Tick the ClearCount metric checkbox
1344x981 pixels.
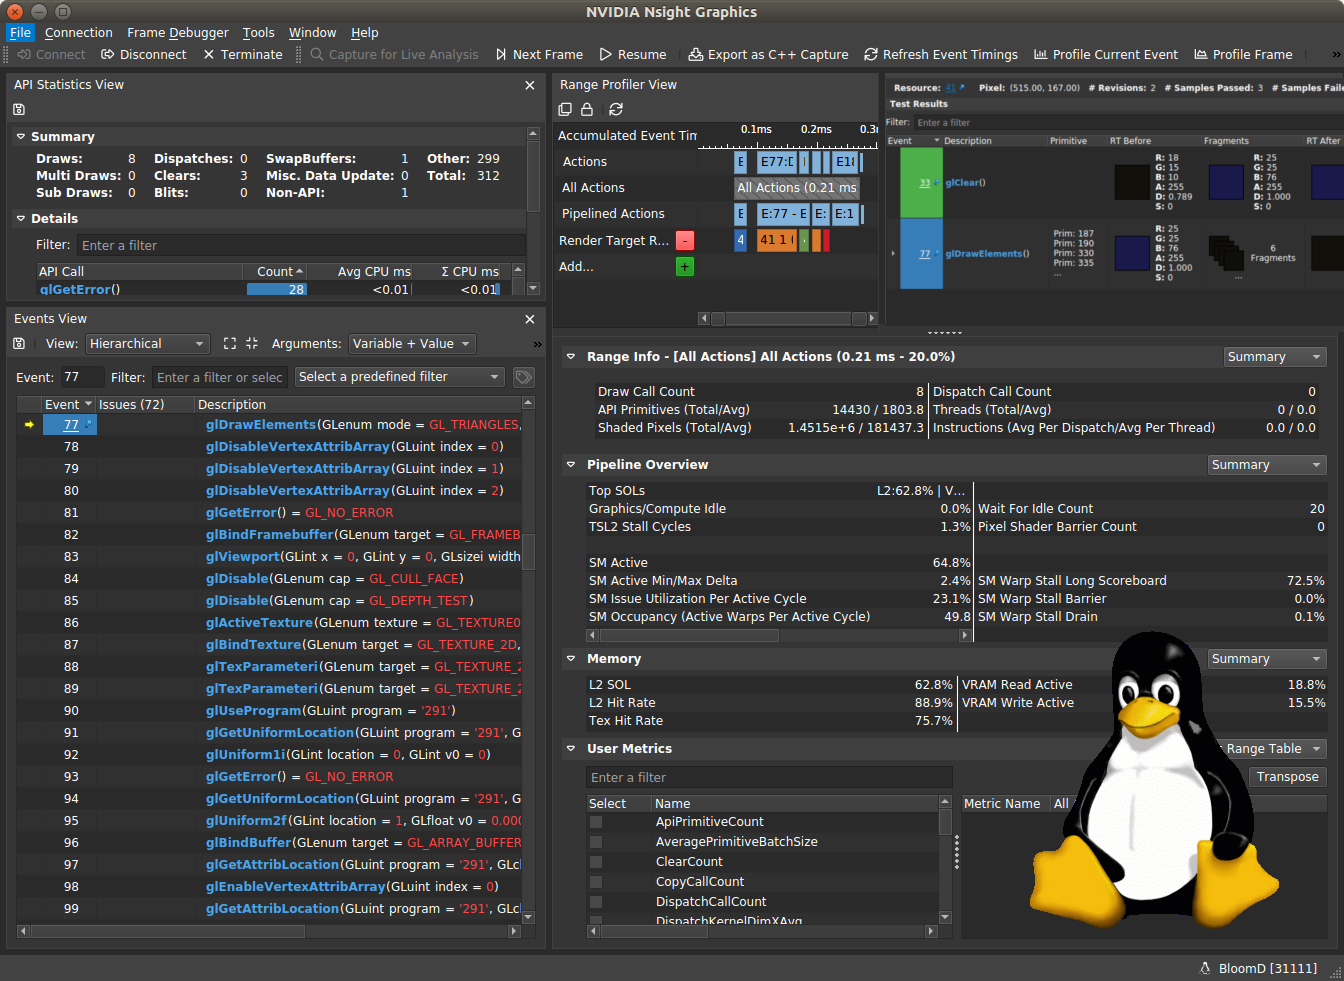coord(596,862)
